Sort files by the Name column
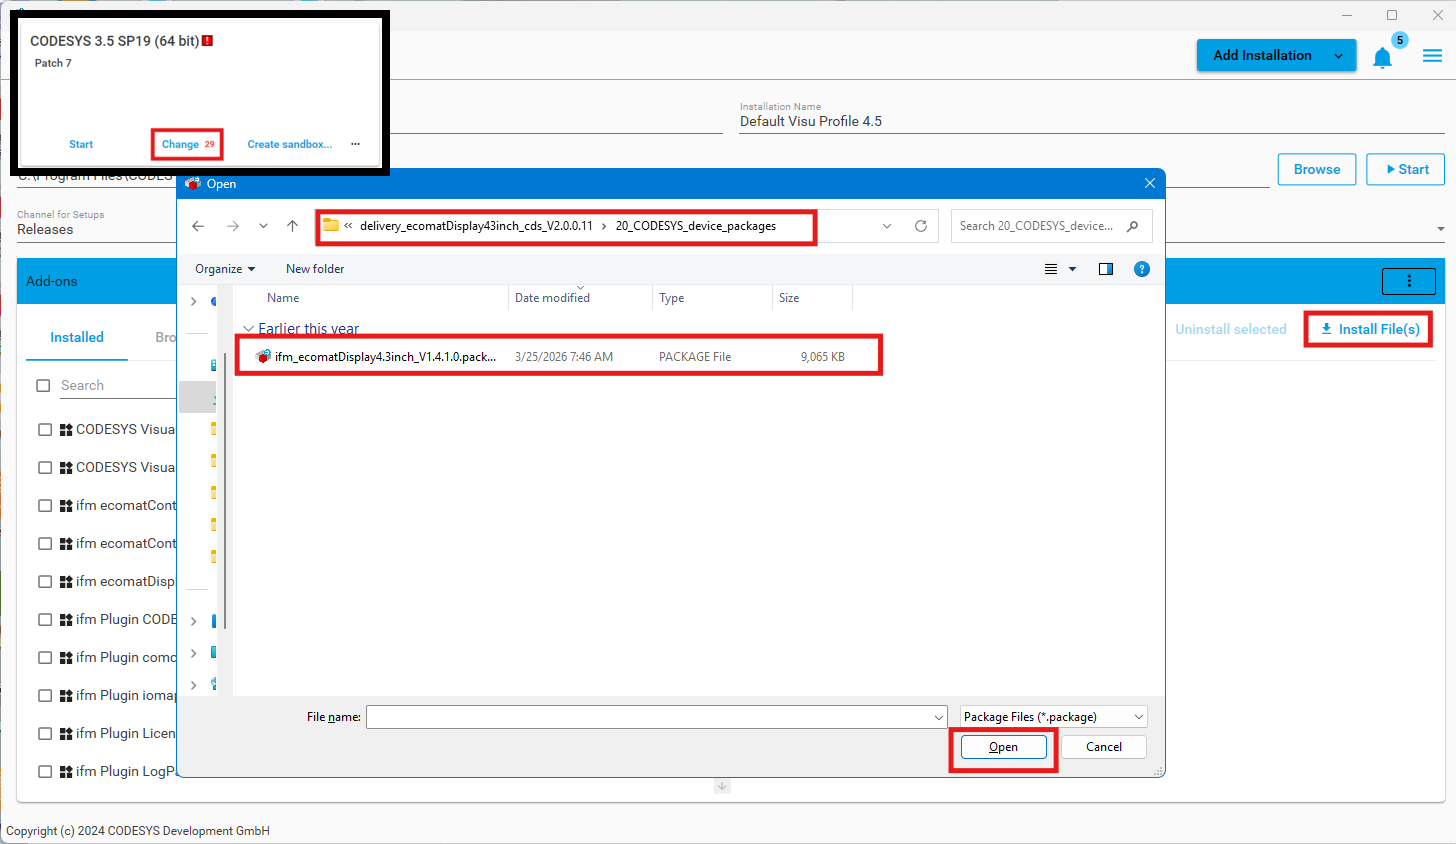This screenshot has width=1456, height=844. point(283,298)
